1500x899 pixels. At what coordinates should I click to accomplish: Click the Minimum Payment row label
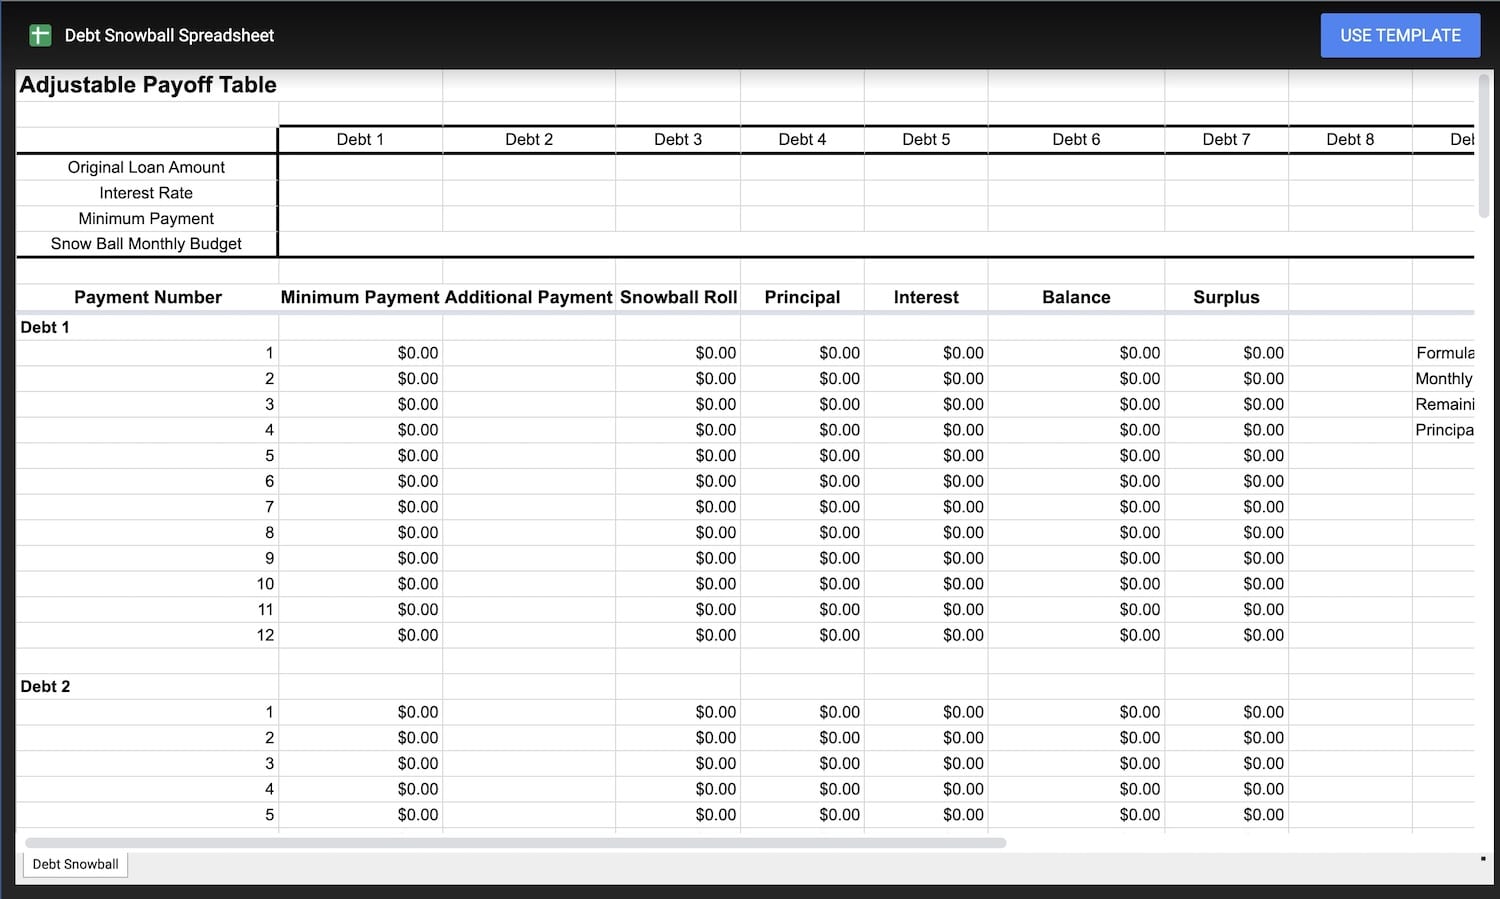pos(146,219)
